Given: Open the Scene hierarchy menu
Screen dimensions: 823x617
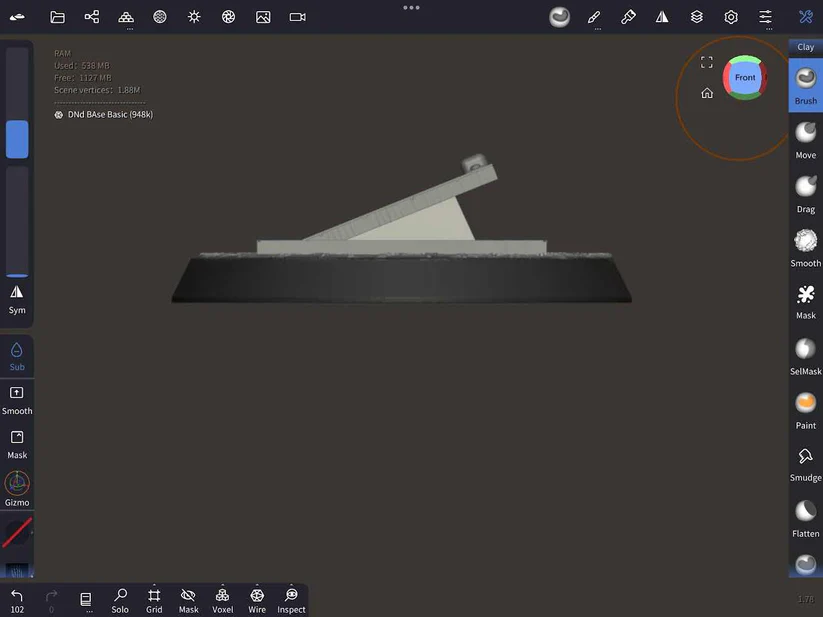Looking at the screenshot, I should click(x=92, y=17).
